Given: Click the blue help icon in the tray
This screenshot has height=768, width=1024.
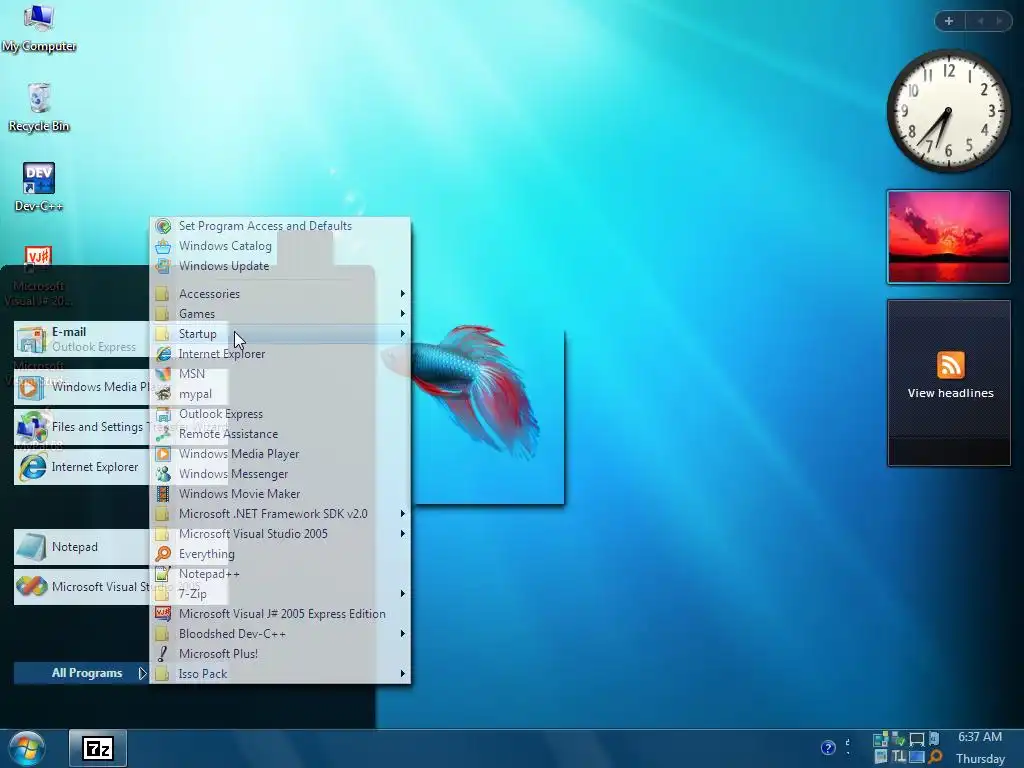Looking at the screenshot, I should pos(828,748).
